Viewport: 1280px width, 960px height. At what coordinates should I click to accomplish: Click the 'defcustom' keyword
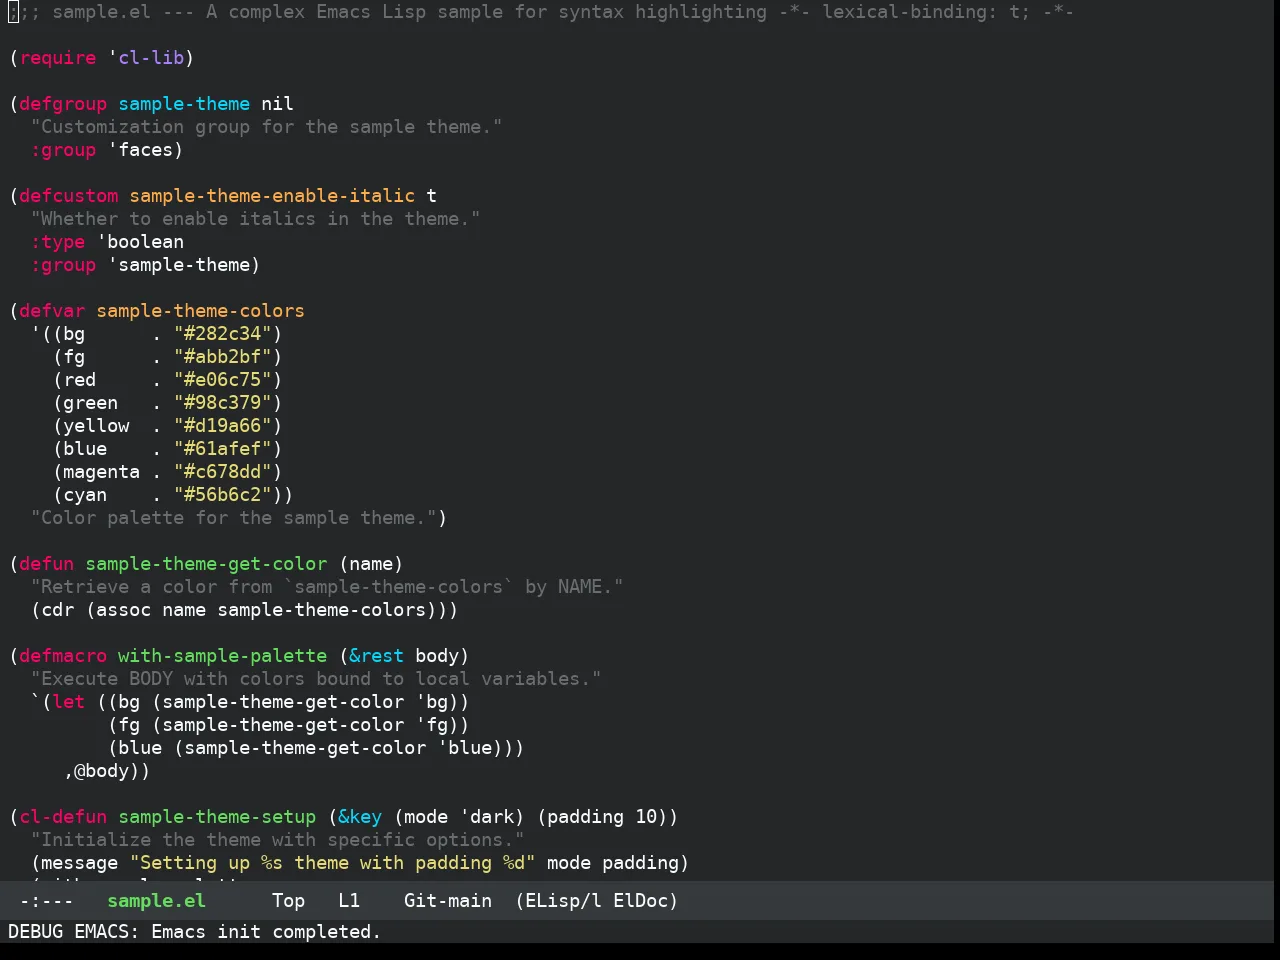[69, 196]
